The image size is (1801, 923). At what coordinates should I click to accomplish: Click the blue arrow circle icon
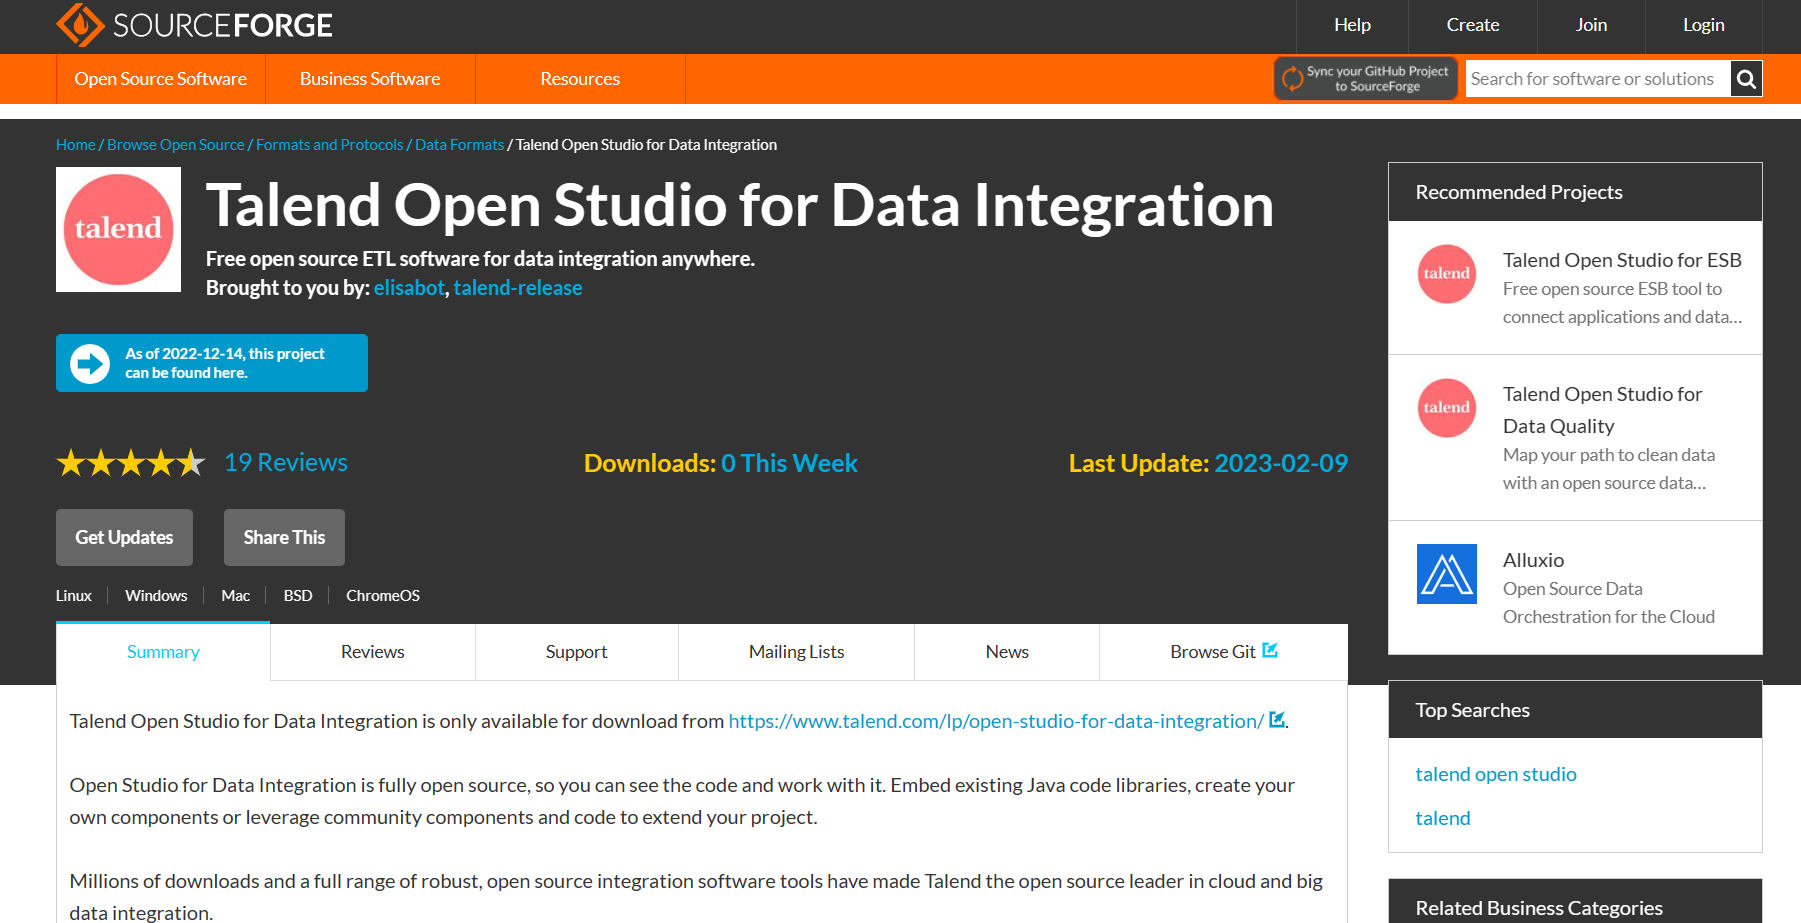coord(90,363)
